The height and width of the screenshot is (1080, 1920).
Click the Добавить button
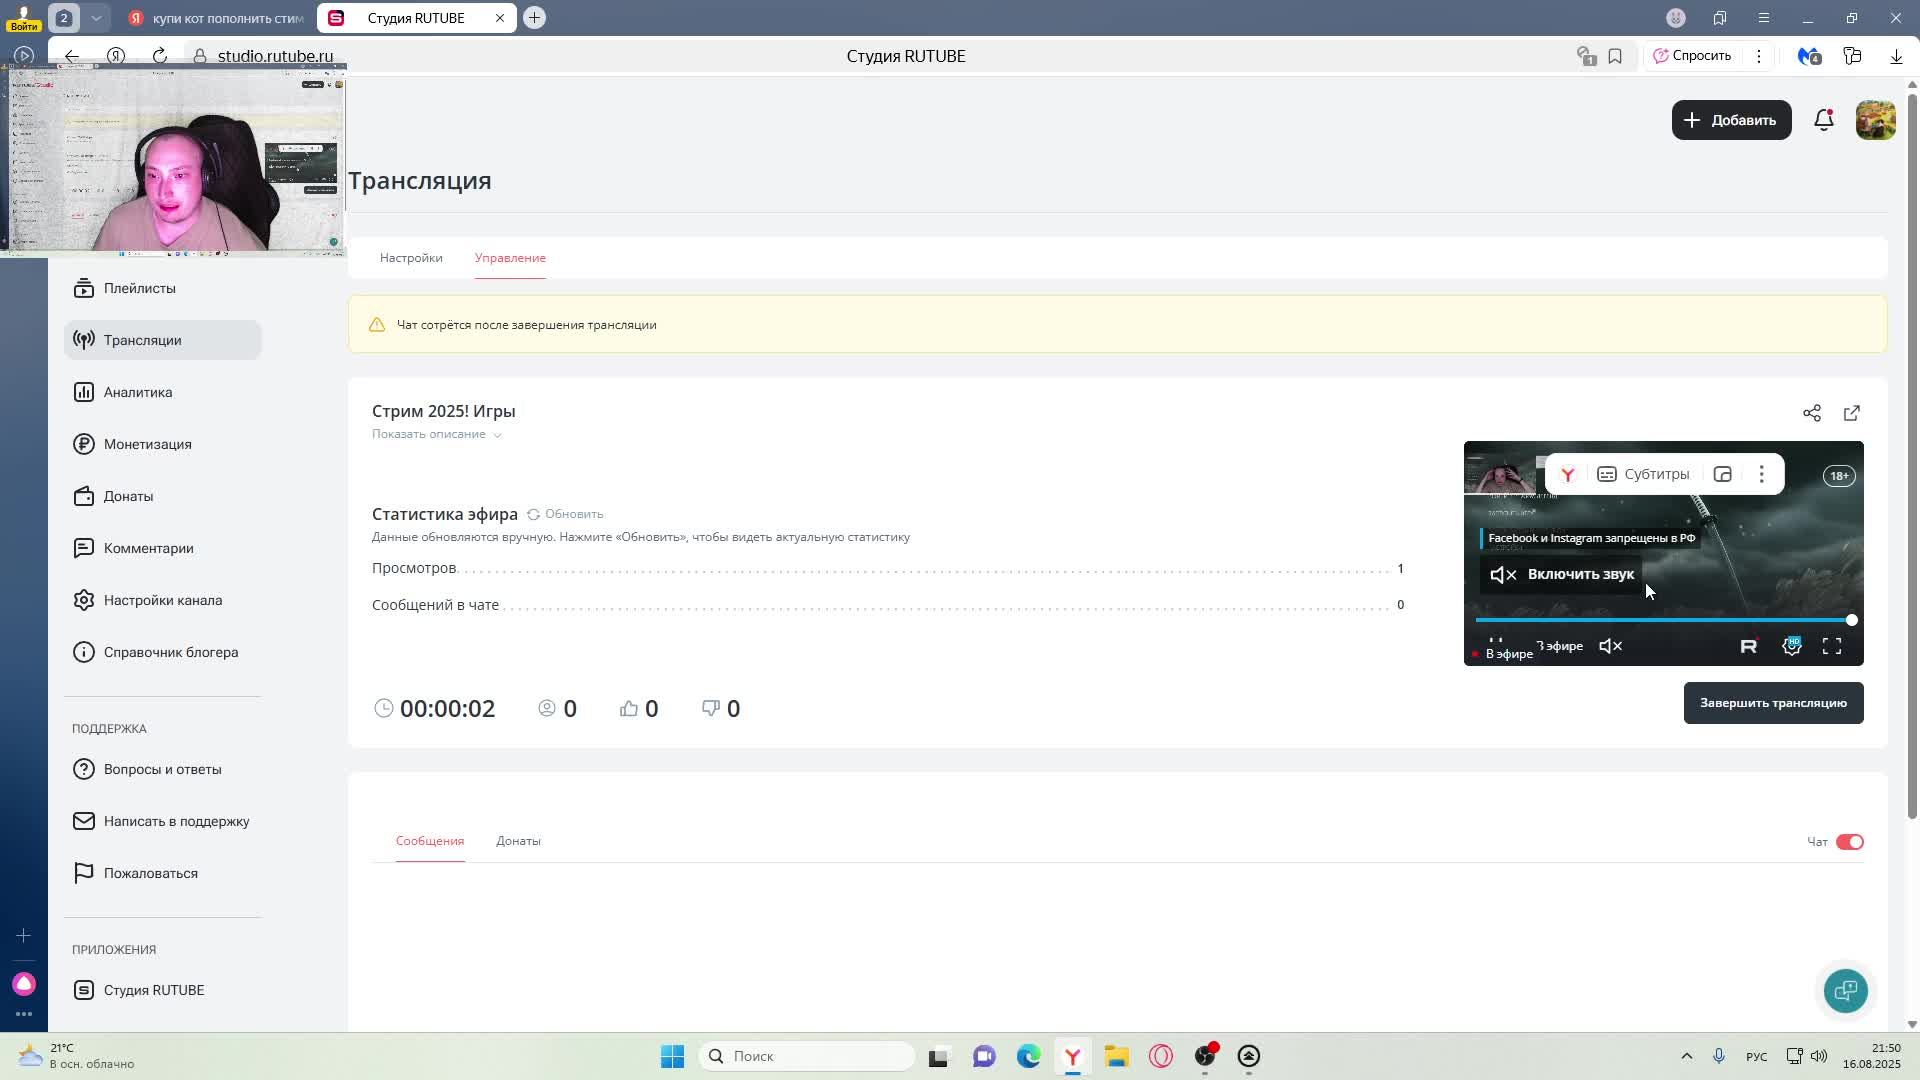pyautogui.click(x=1731, y=120)
